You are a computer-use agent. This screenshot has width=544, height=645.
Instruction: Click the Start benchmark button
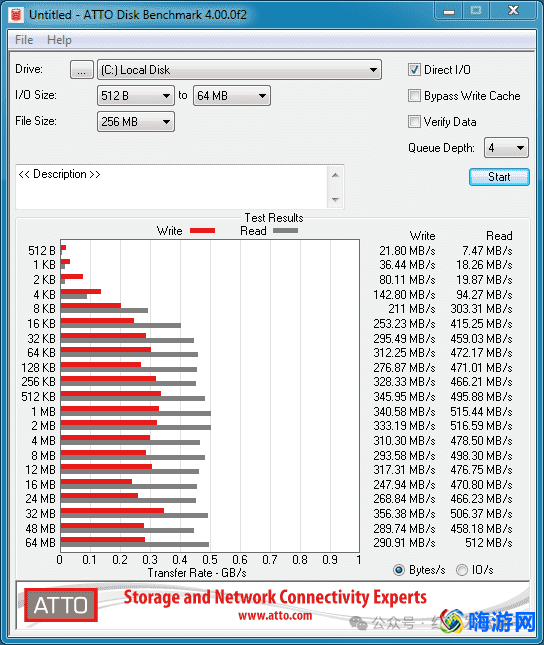pyautogui.click(x=499, y=177)
